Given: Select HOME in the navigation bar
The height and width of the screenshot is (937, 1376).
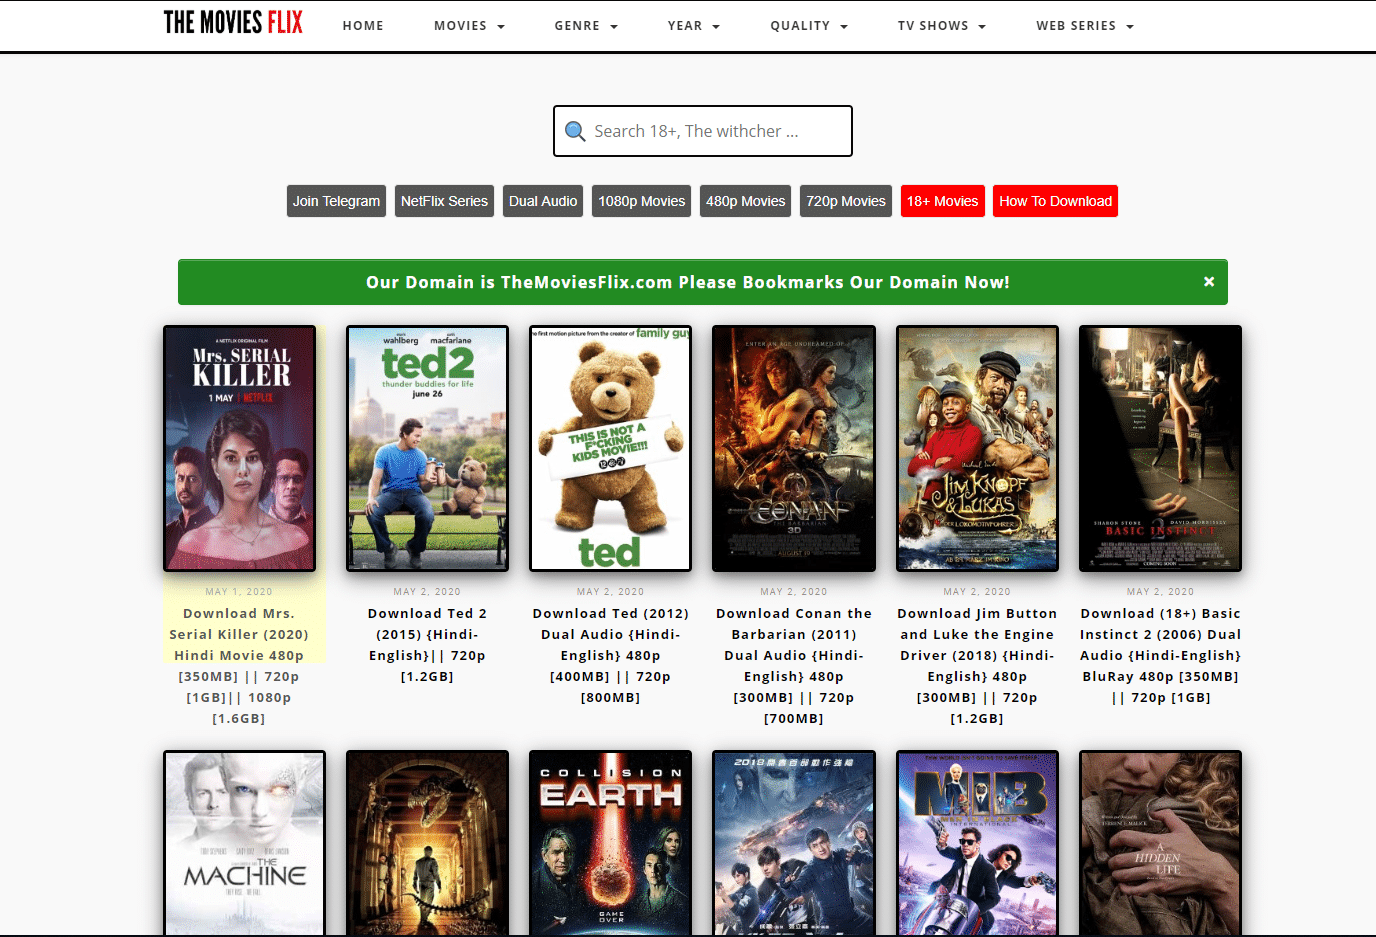Looking at the screenshot, I should (363, 26).
